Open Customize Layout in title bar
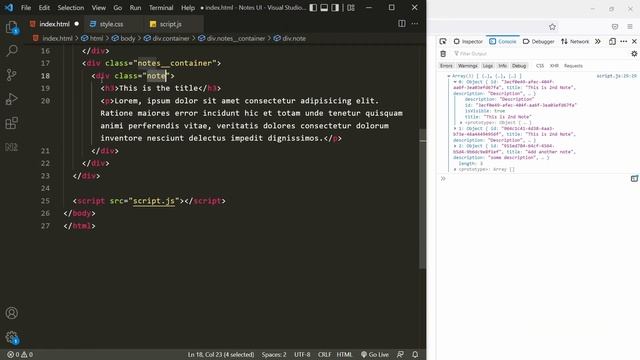 point(351,8)
